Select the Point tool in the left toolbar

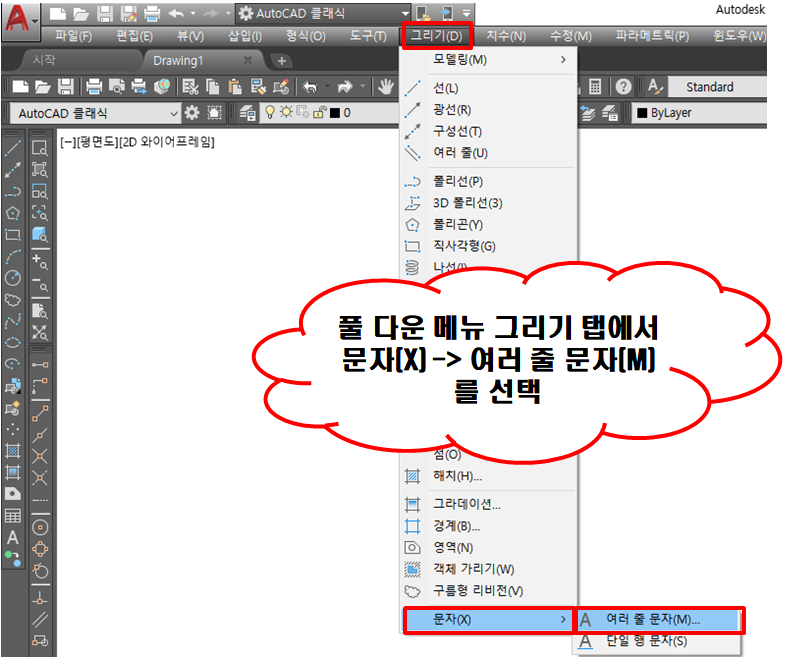click(x=13, y=429)
